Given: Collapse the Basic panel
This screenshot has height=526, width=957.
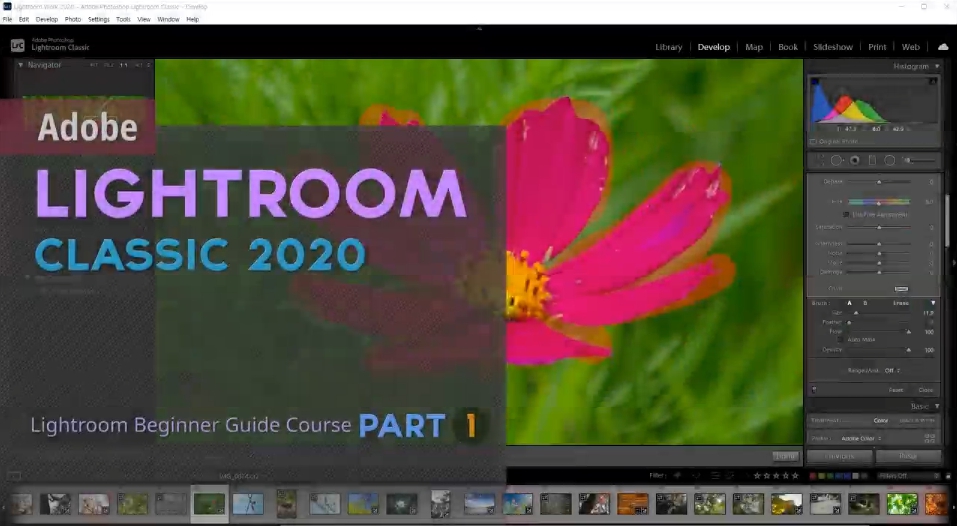Looking at the screenshot, I should [937, 406].
